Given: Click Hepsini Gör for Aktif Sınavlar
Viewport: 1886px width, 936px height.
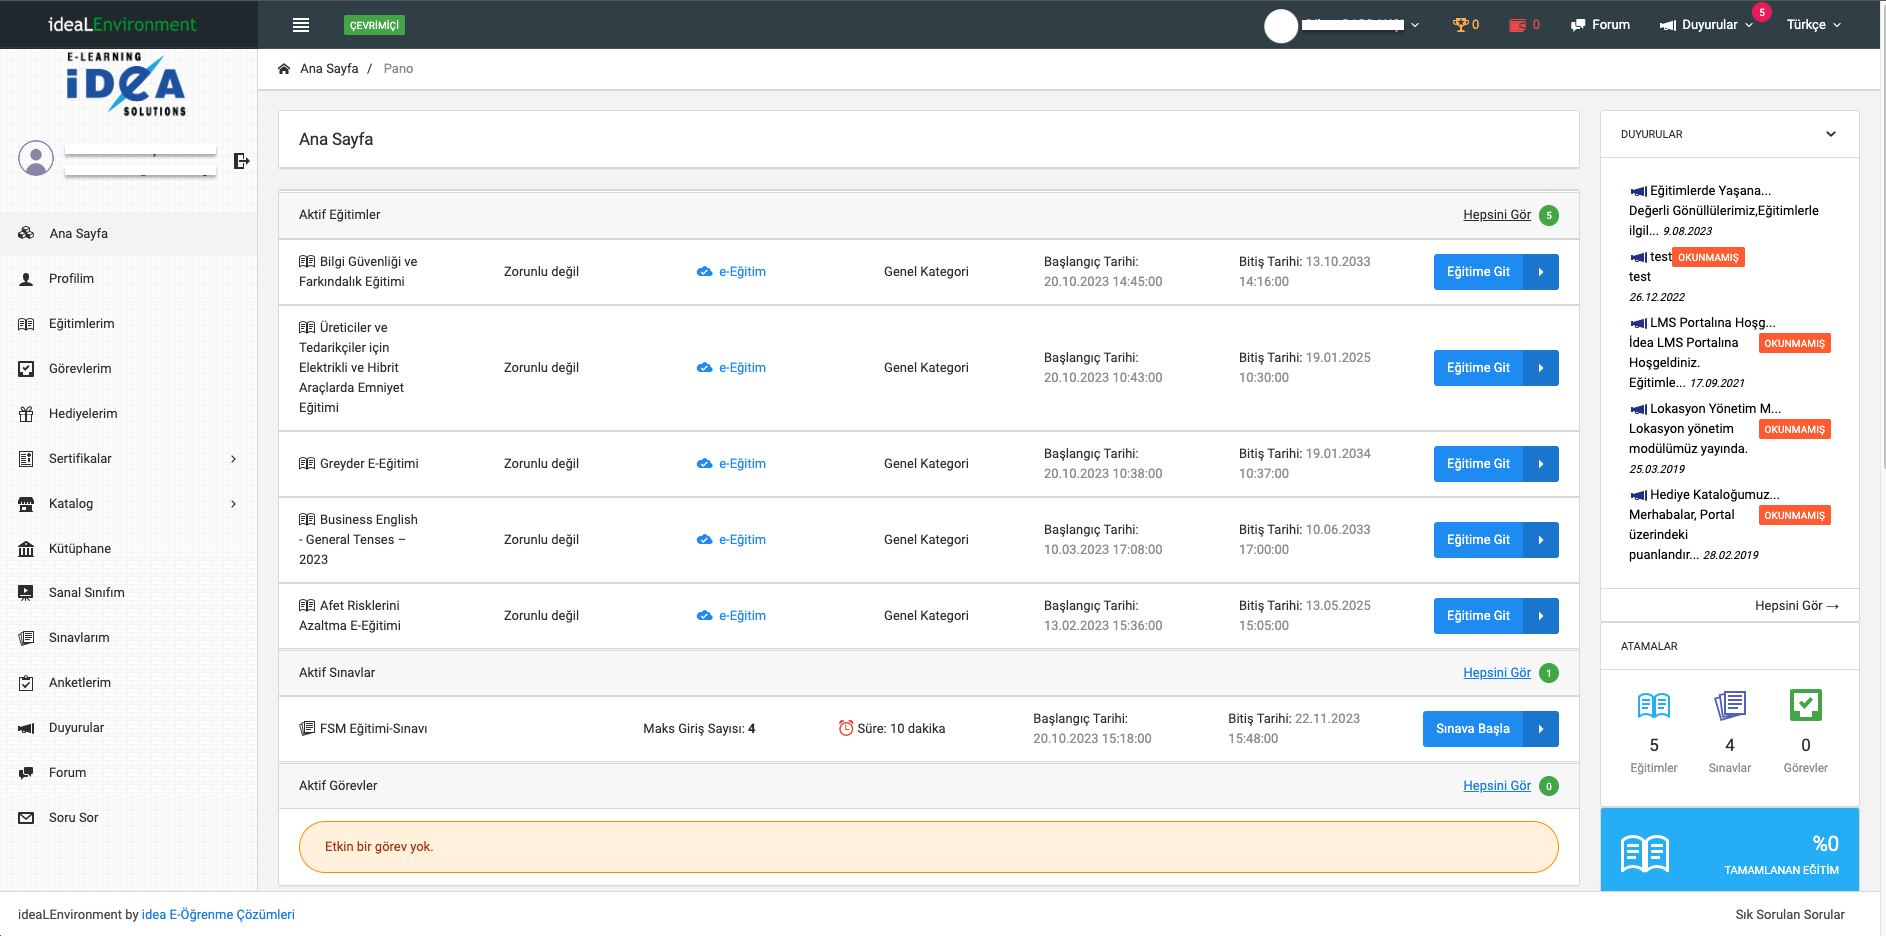Looking at the screenshot, I should pos(1496,673).
